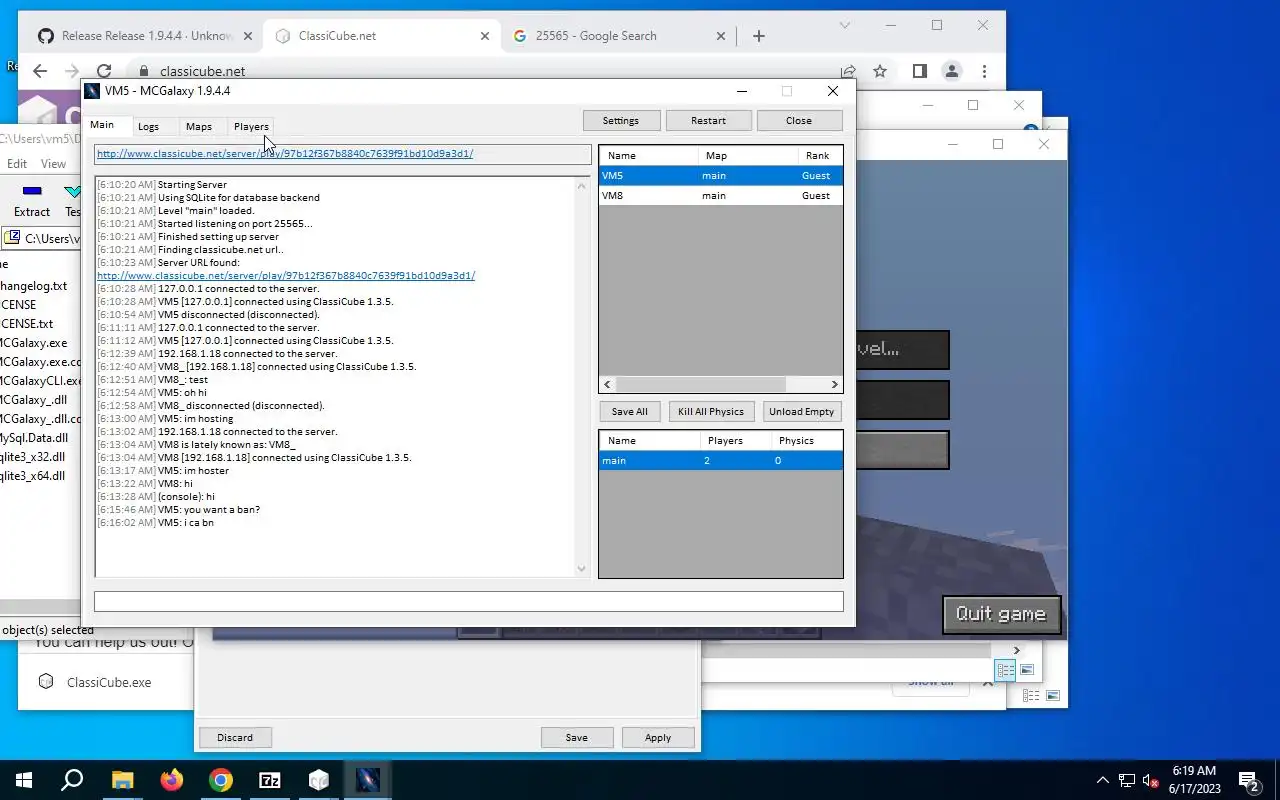
Task: Open the Chrome profile avatar menu
Action: [952, 71]
